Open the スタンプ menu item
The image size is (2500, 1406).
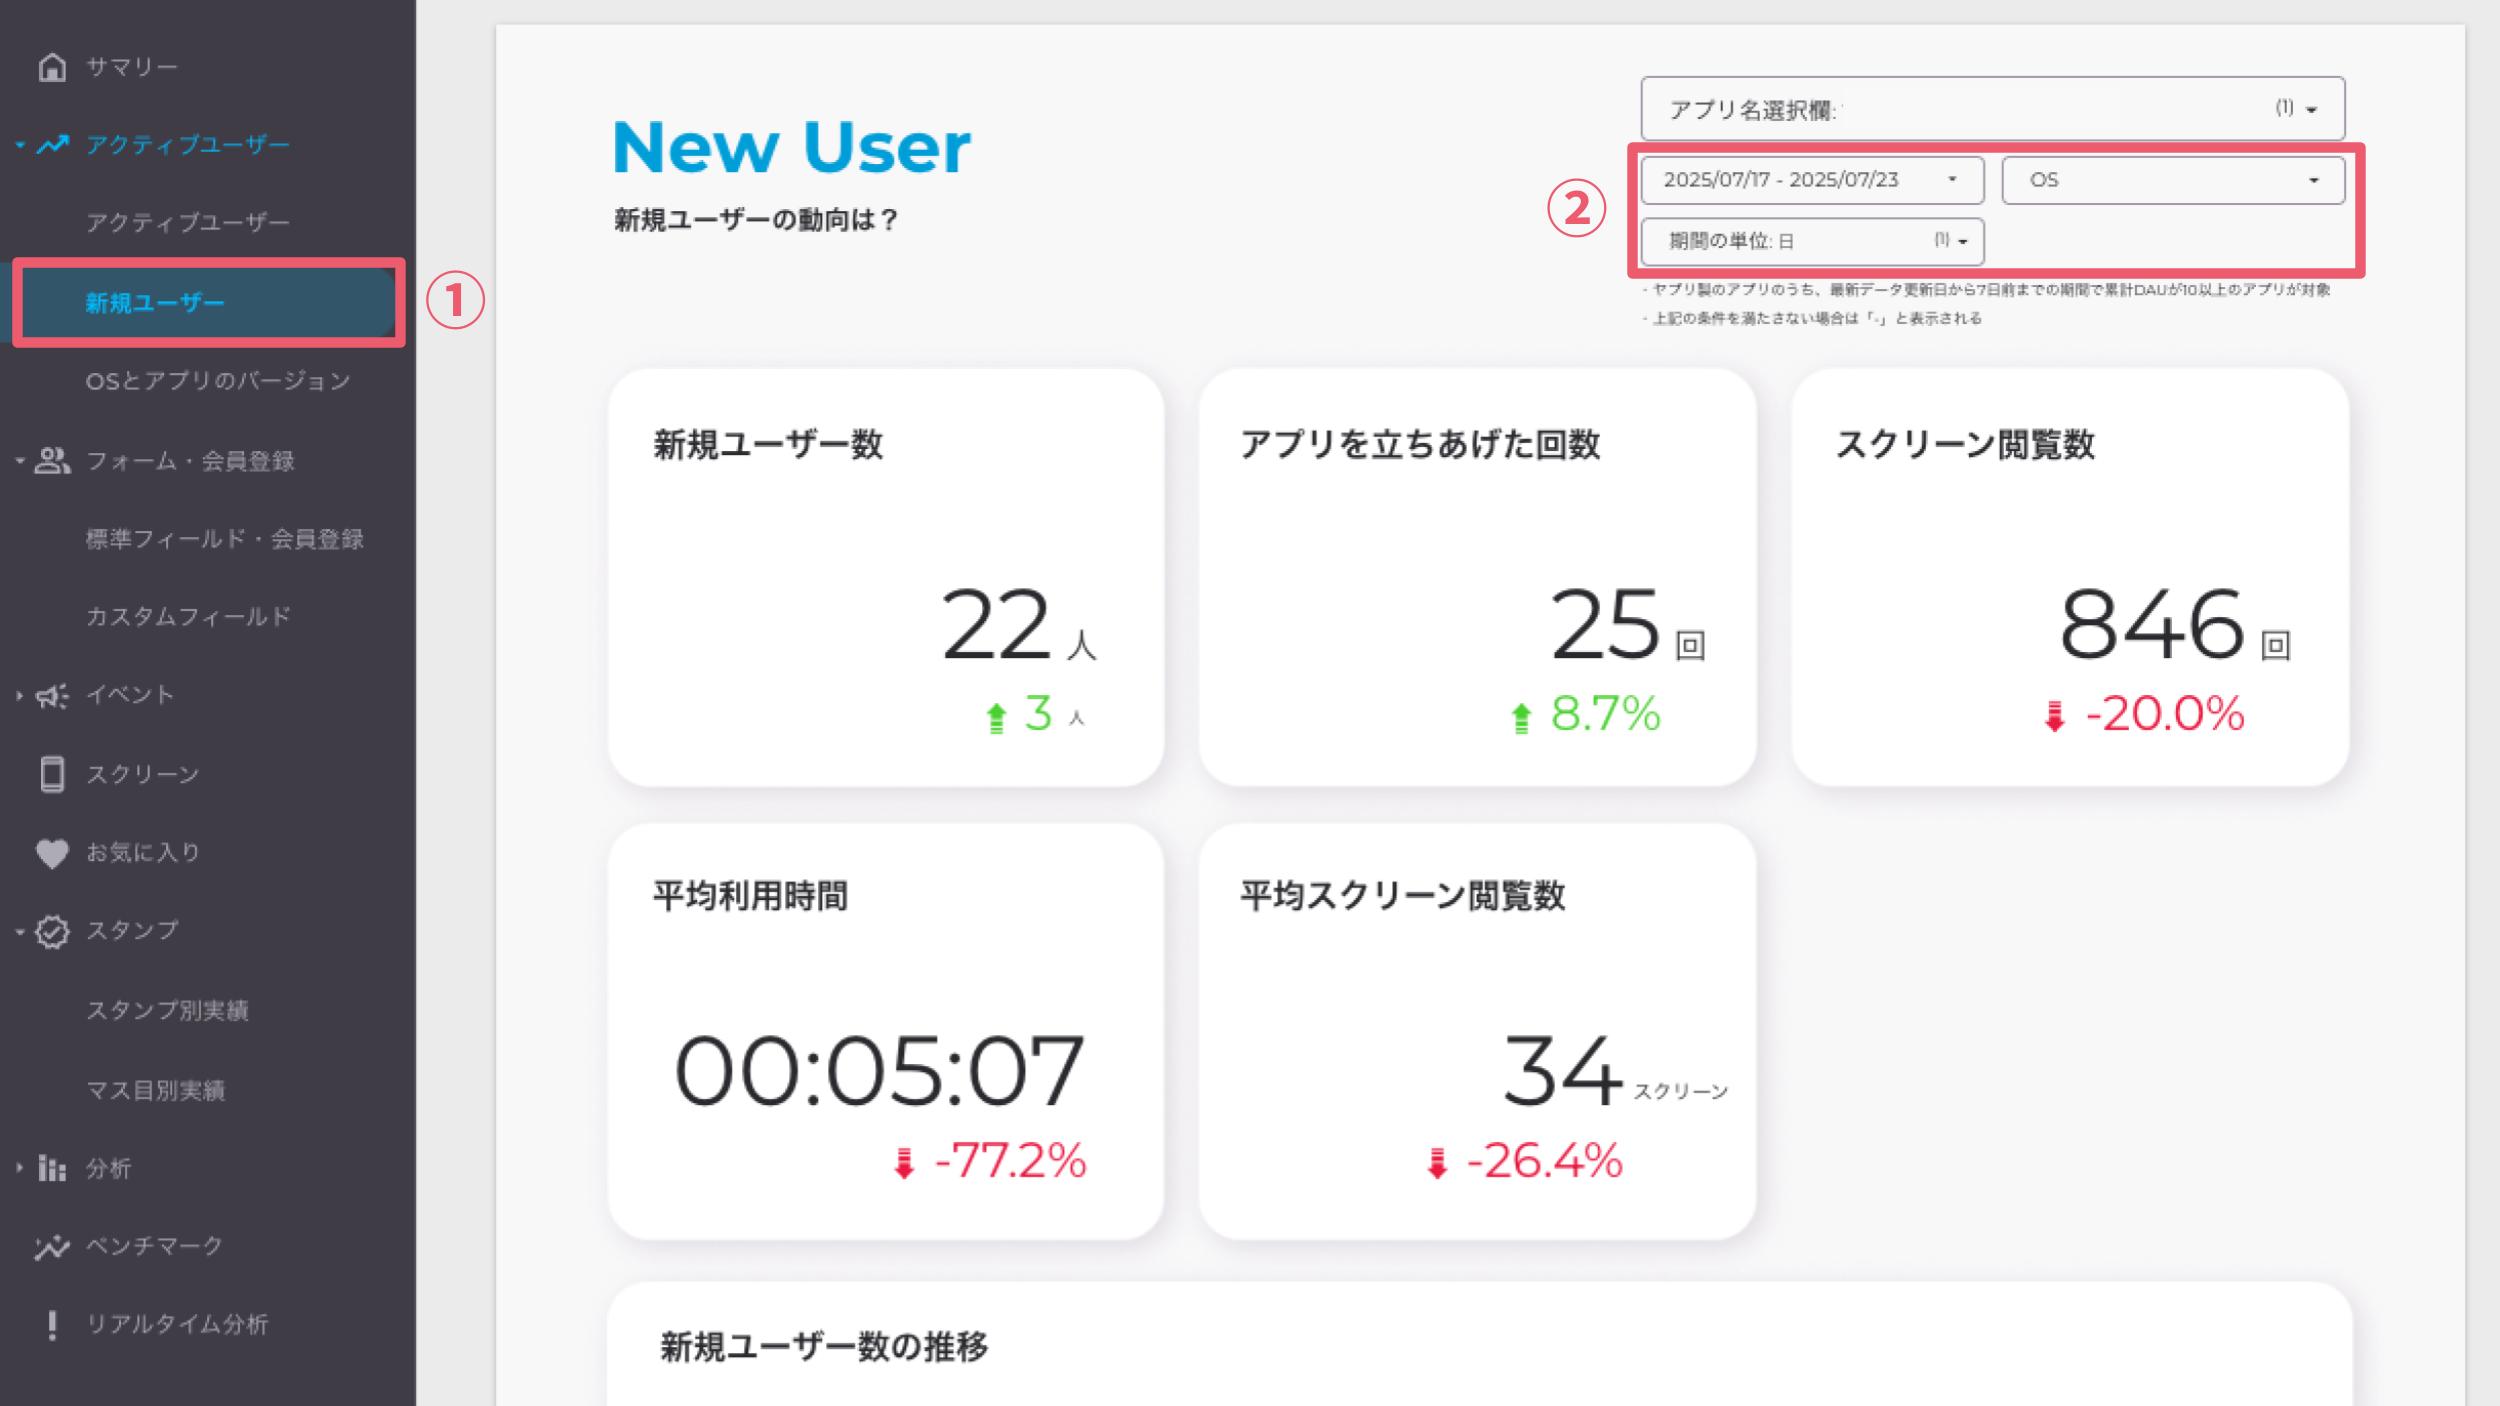(132, 931)
